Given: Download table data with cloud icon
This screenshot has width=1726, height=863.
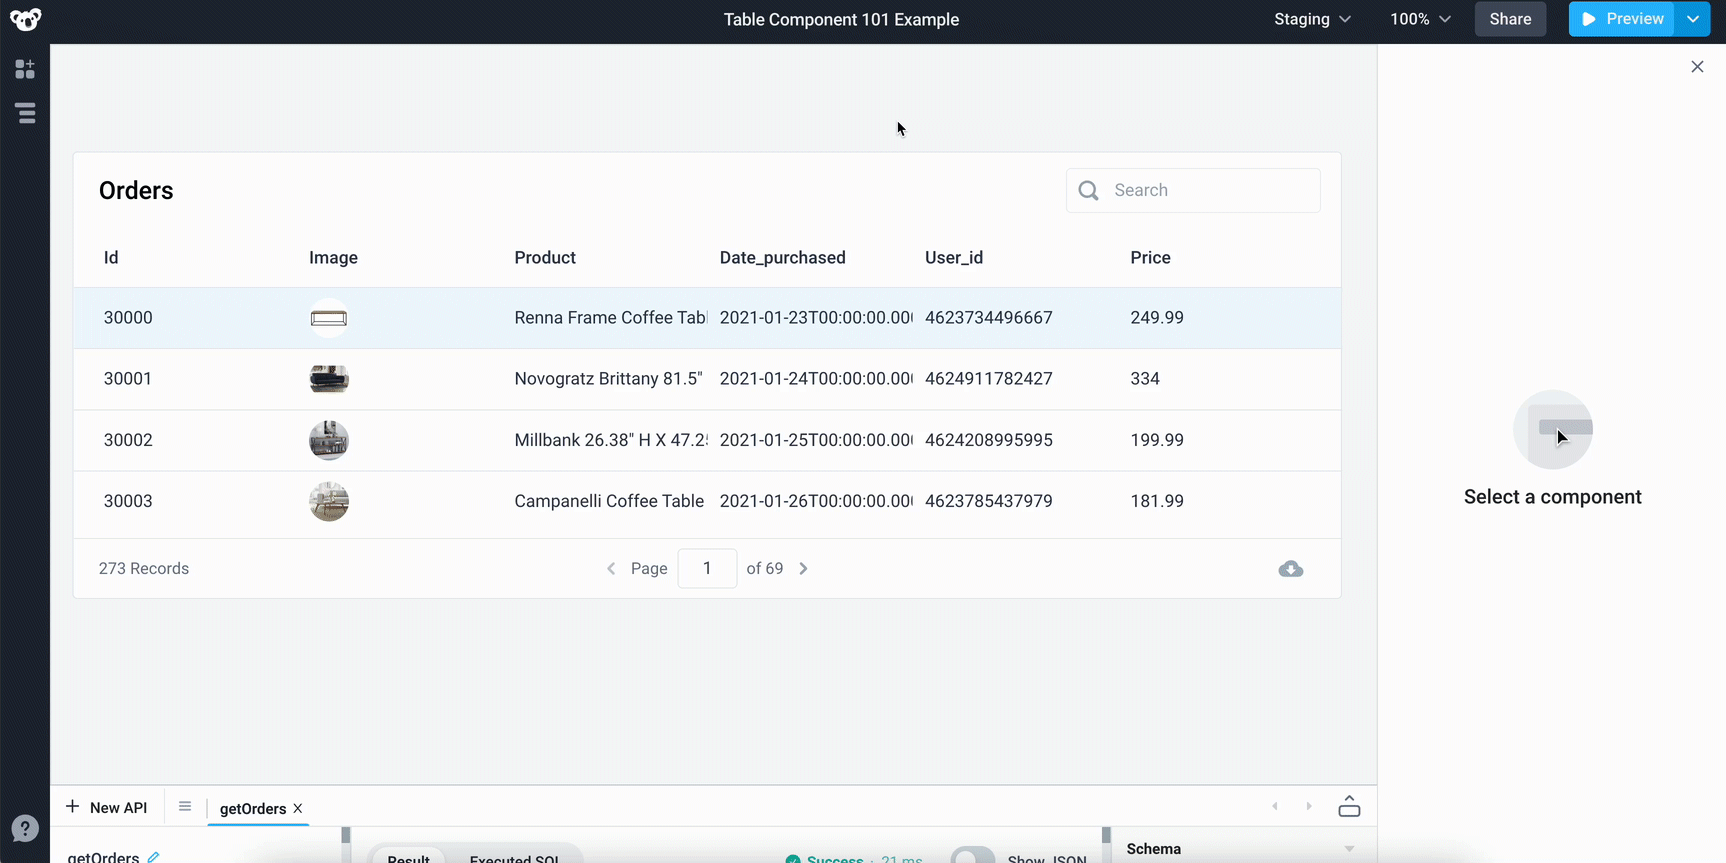Looking at the screenshot, I should coord(1290,569).
